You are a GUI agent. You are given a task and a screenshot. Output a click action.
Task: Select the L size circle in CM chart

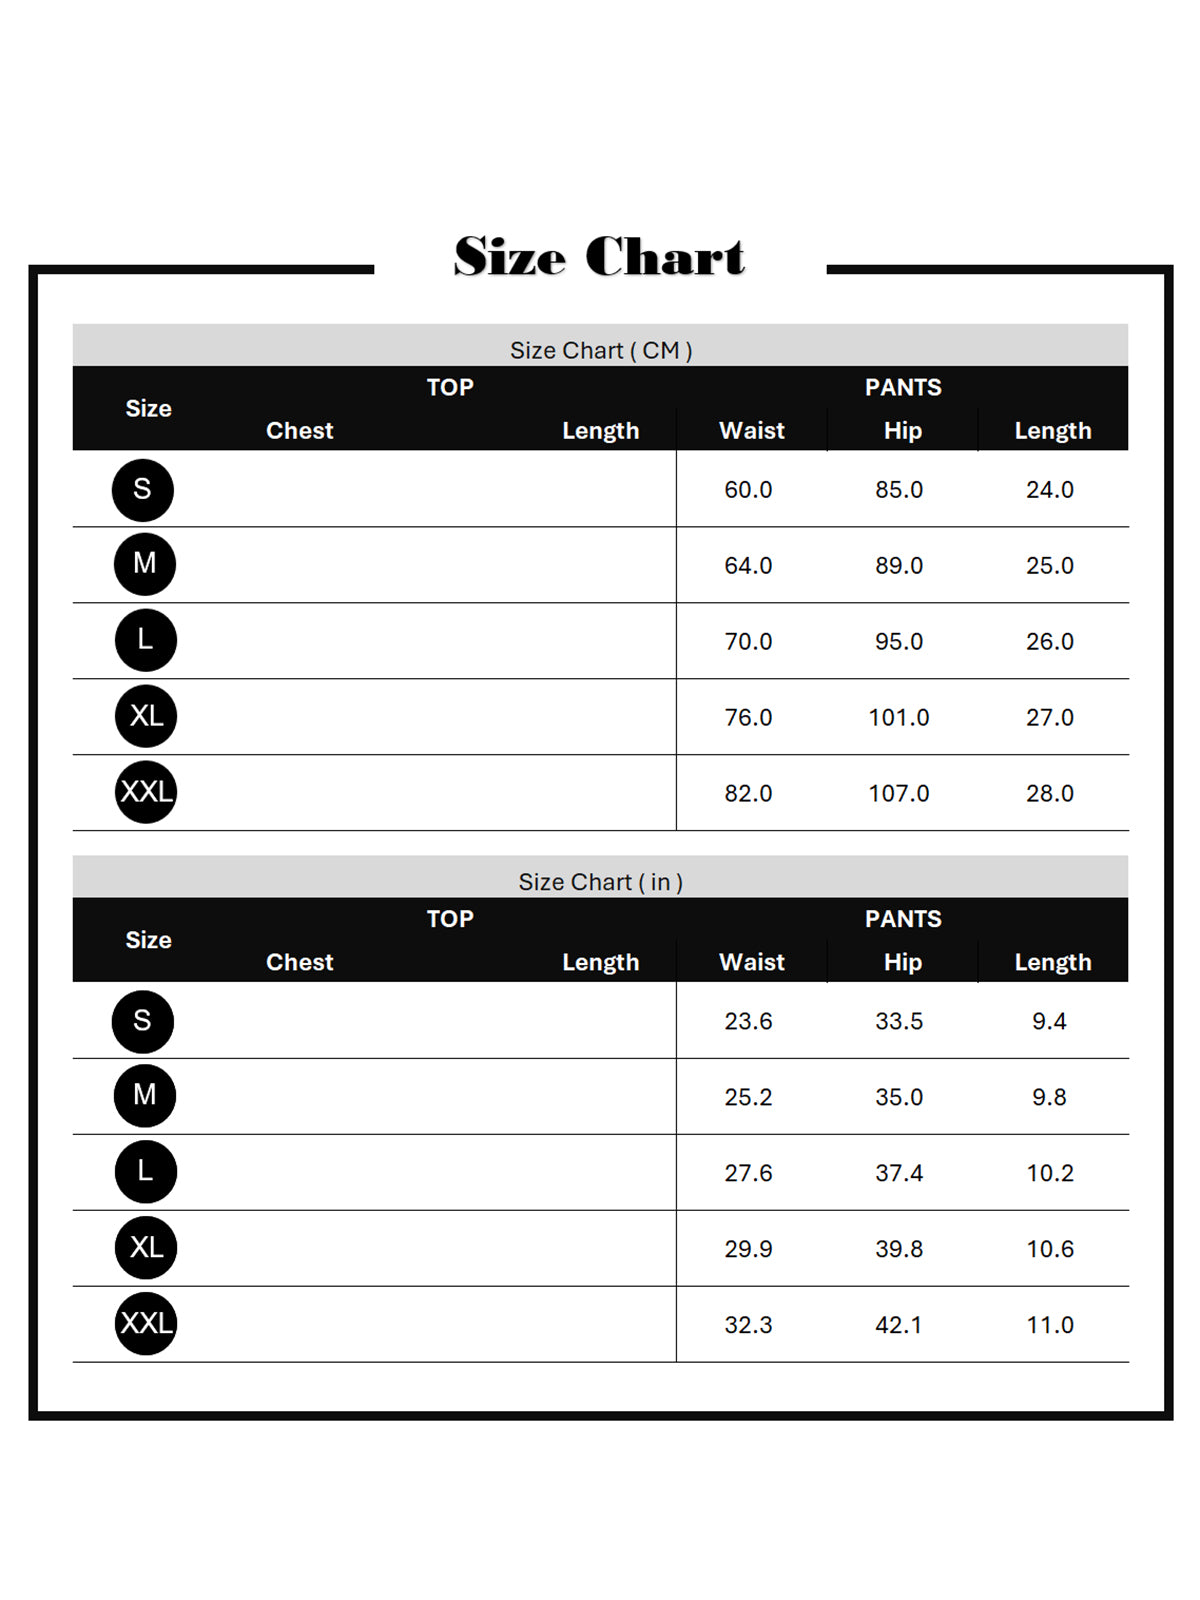coord(146,640)
